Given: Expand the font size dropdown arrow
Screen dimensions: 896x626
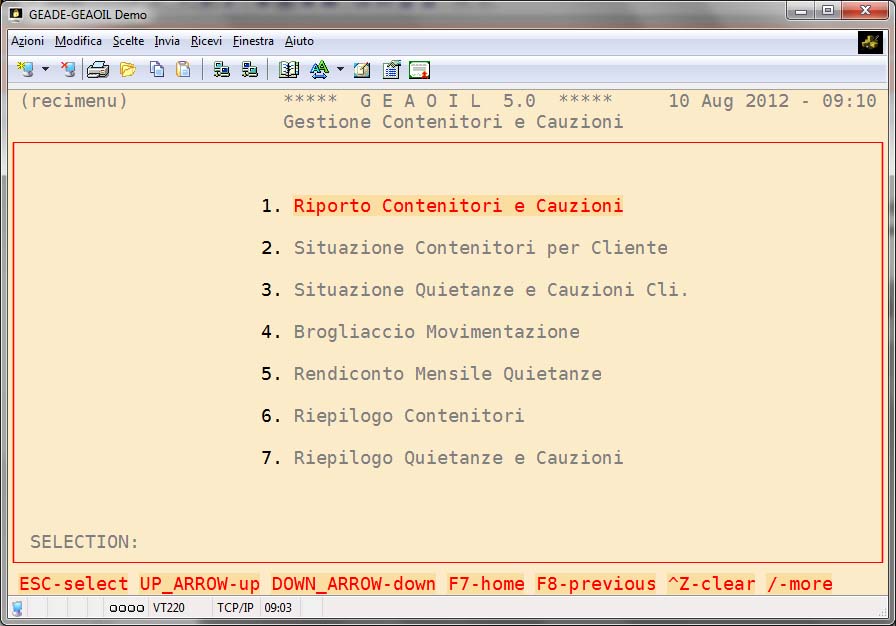Looking at the screenshot, I should (340, 70).
